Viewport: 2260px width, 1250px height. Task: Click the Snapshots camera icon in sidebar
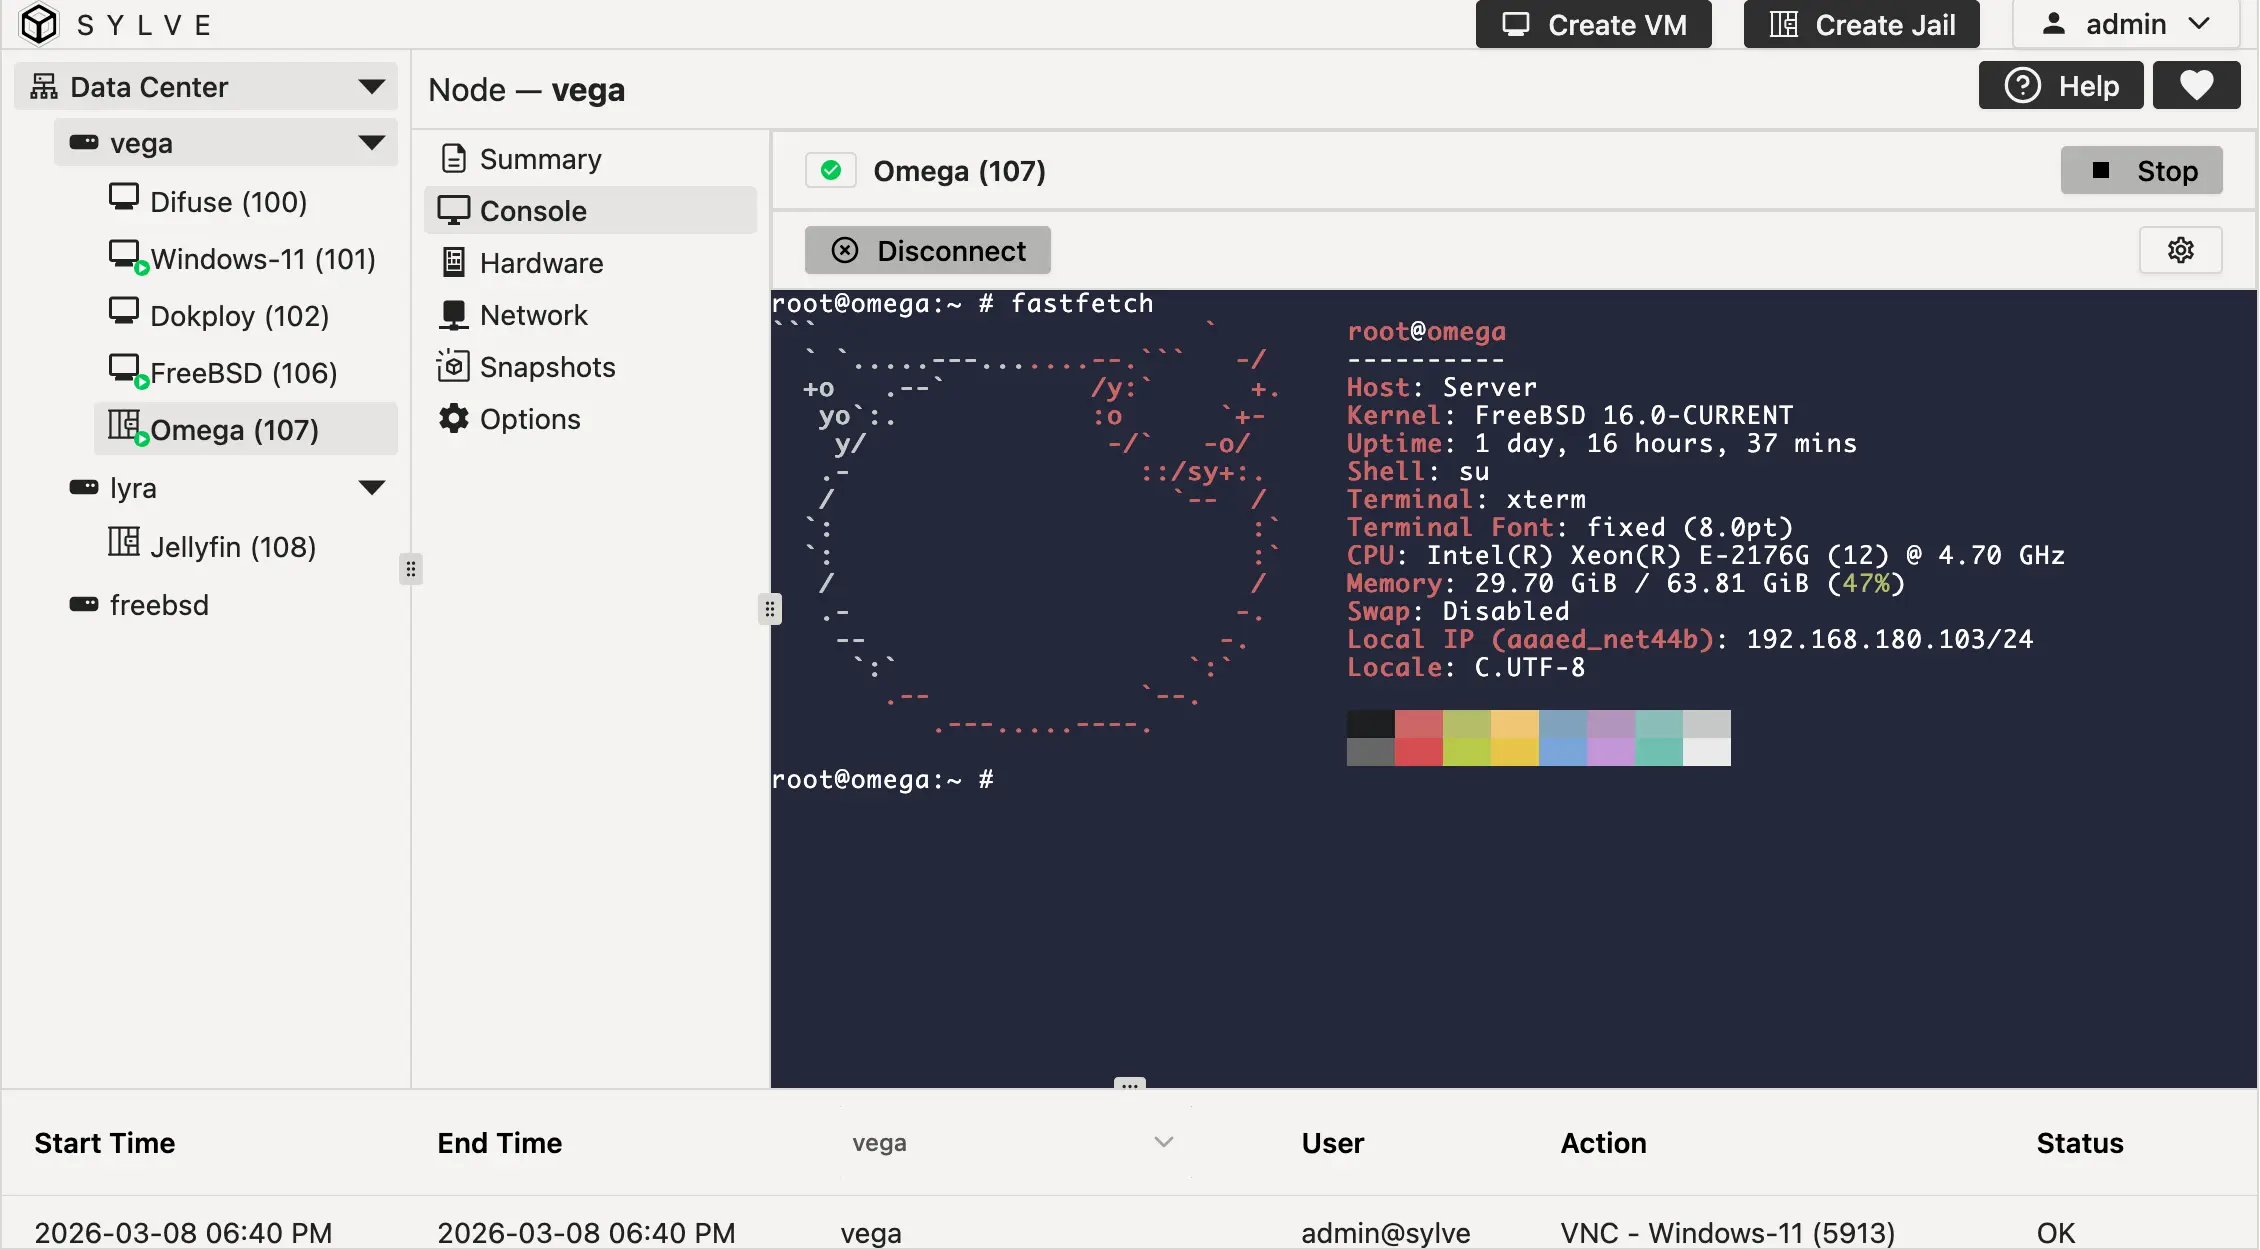[453, 366]
